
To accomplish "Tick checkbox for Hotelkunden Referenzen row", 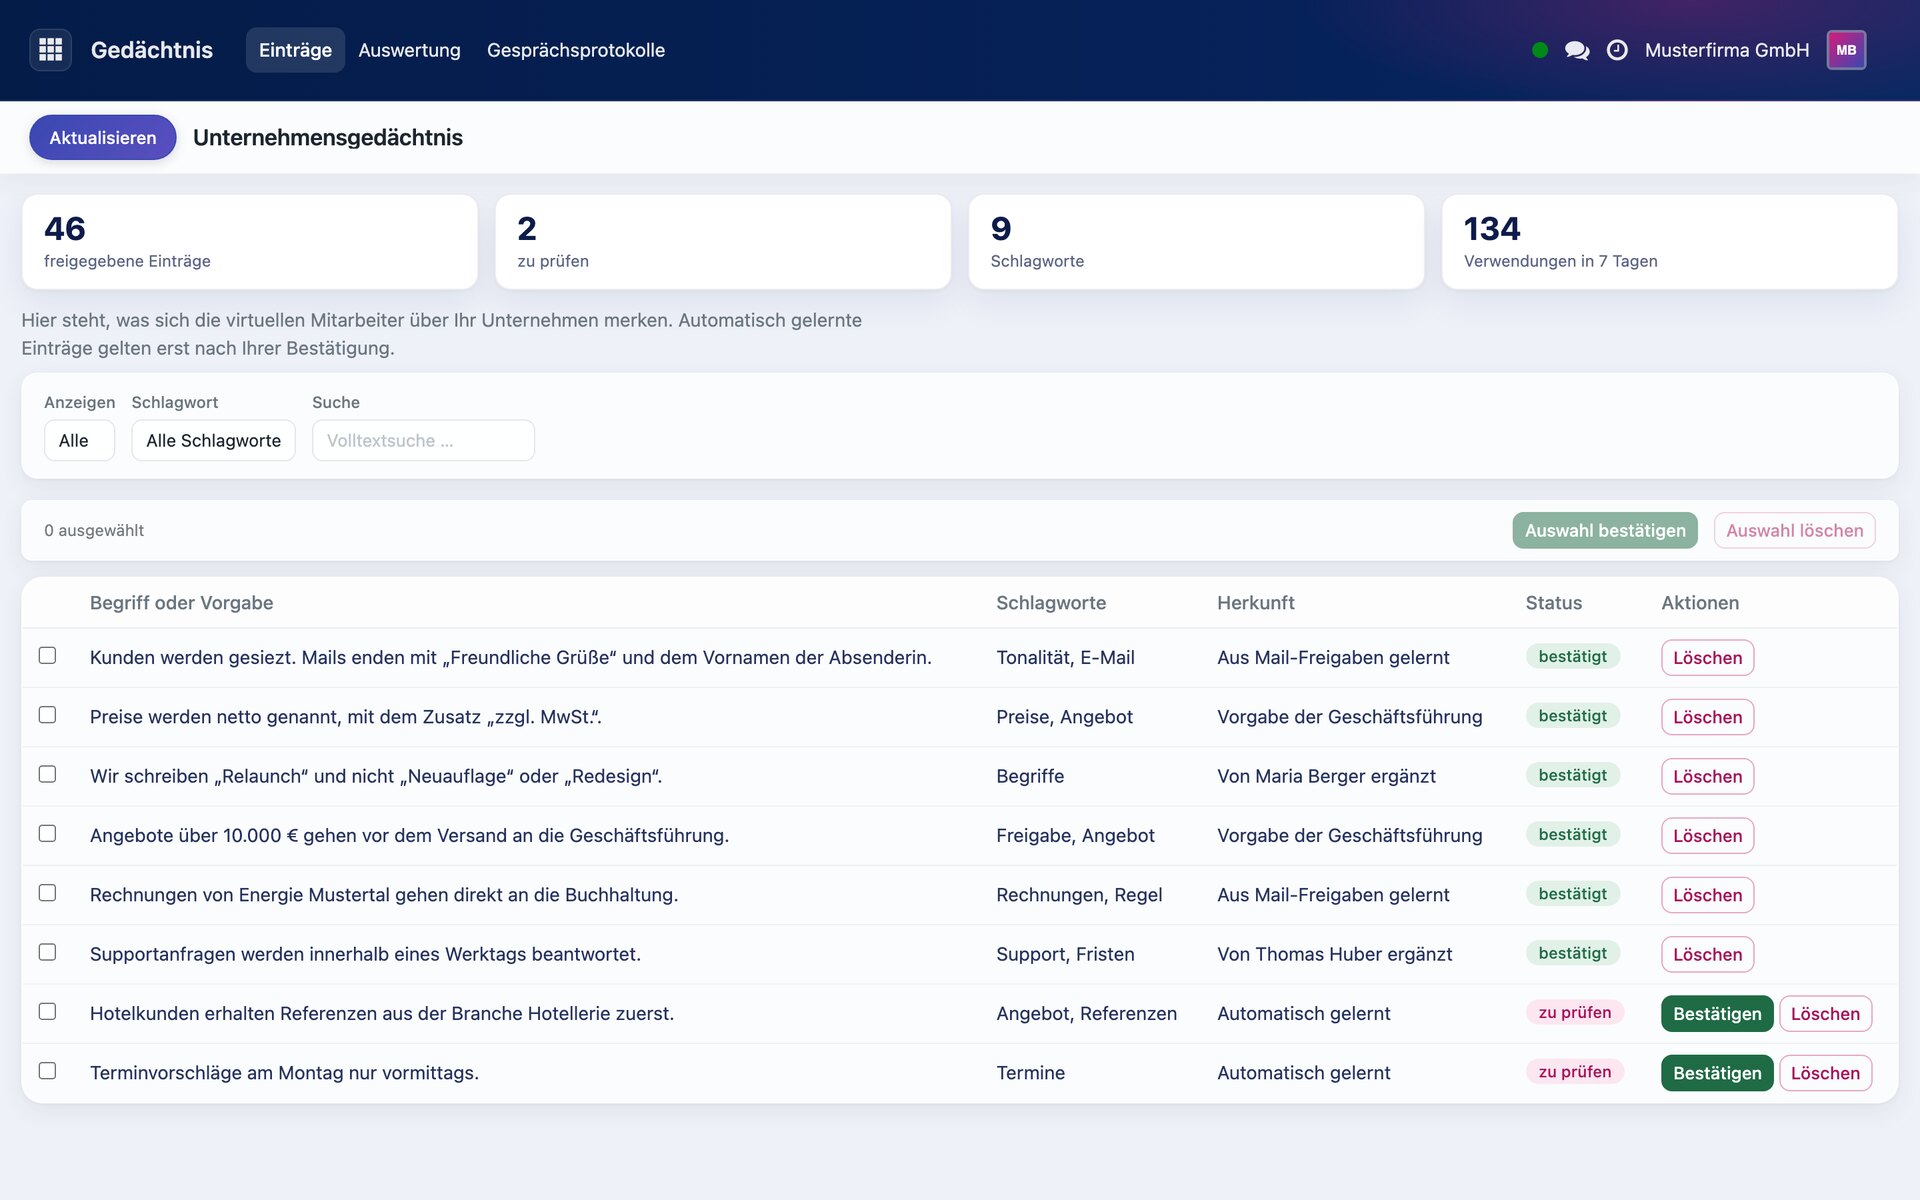I will pos(47,1011).
